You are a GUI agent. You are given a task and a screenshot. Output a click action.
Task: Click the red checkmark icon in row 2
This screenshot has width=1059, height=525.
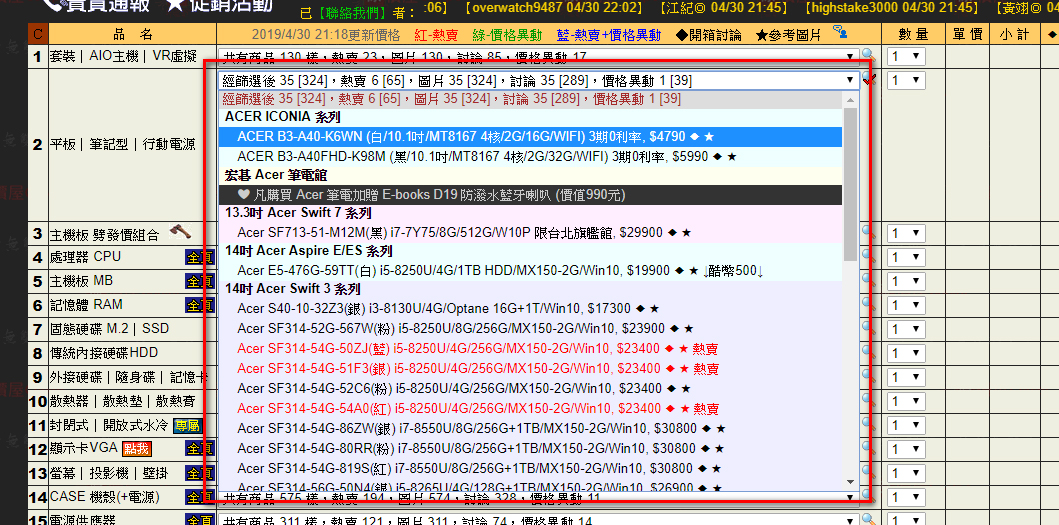(x=871, y=80)
